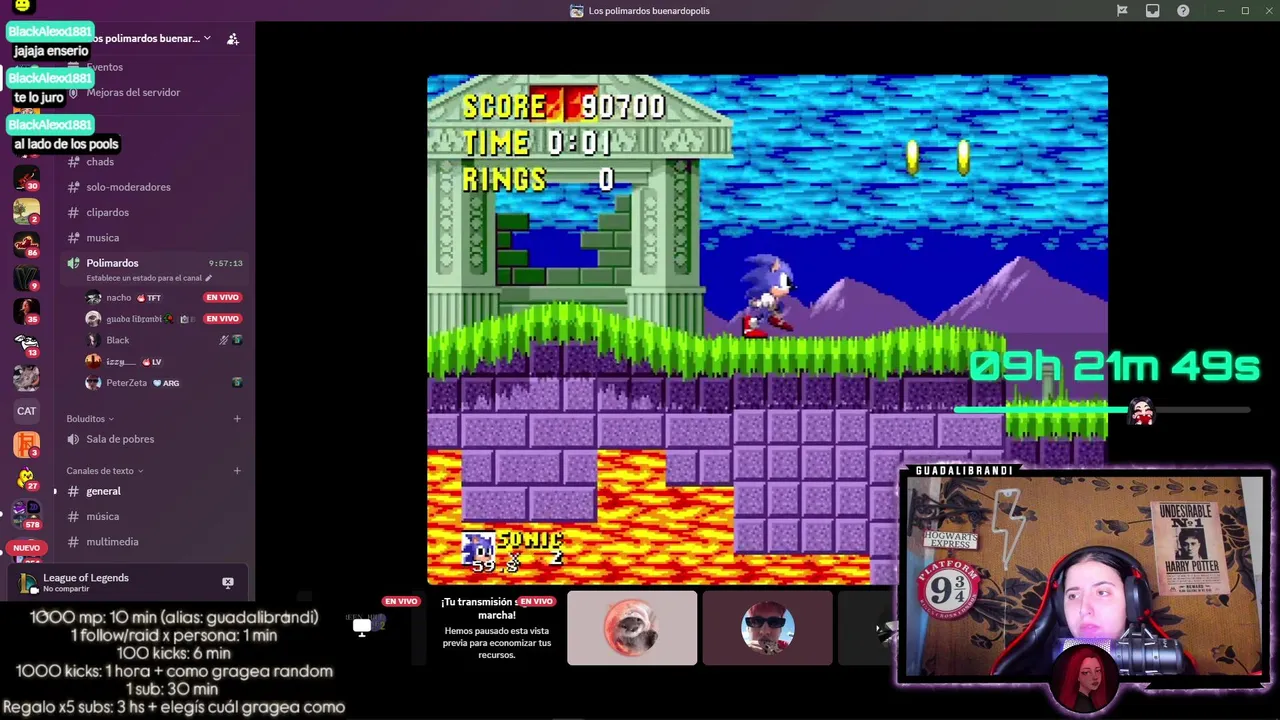Image resolution: width=1280 pixels, height=720 pixels.
Task: Stop sharing League of Legends stream icon
Action: [228, 582]
